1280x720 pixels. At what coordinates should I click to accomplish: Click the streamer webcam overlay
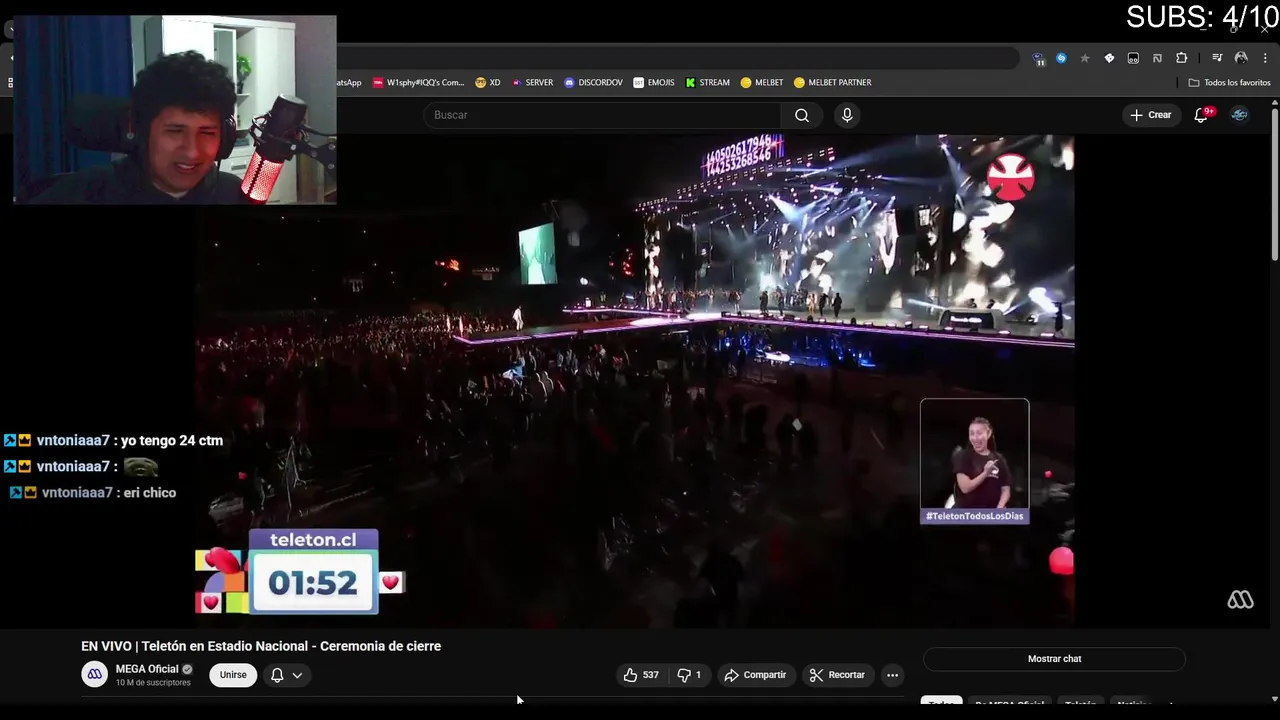[175, 109]
